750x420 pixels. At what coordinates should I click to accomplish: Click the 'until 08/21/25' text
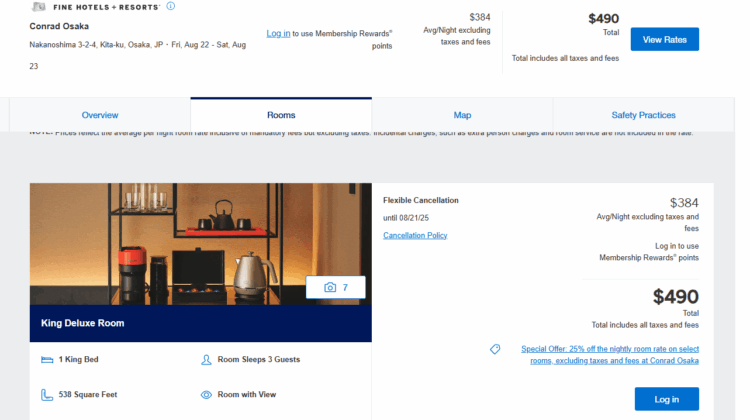tap(406, 218)
